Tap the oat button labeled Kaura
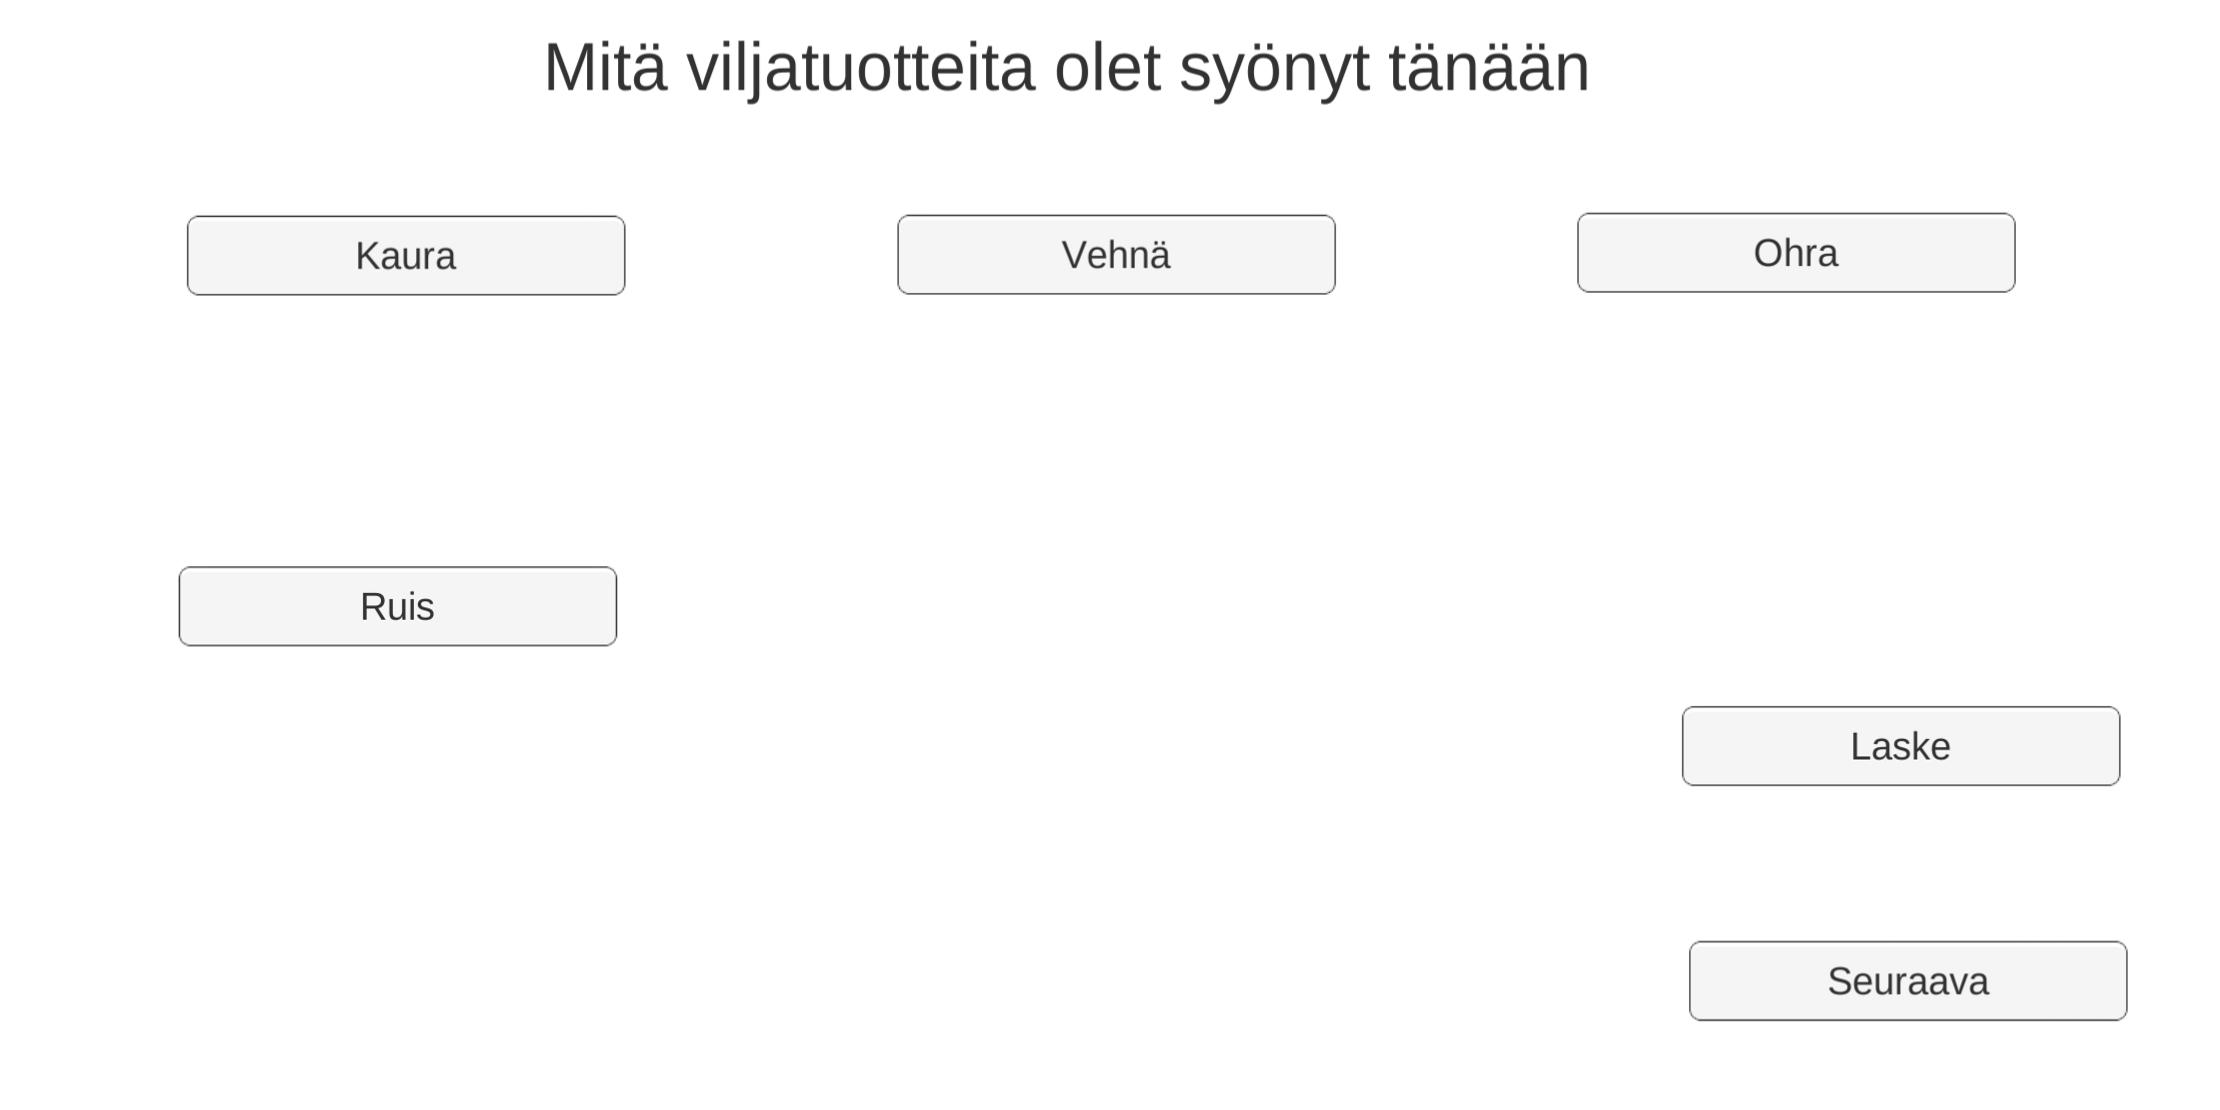Screen dimensions: 2220x1110 [406, 256]
